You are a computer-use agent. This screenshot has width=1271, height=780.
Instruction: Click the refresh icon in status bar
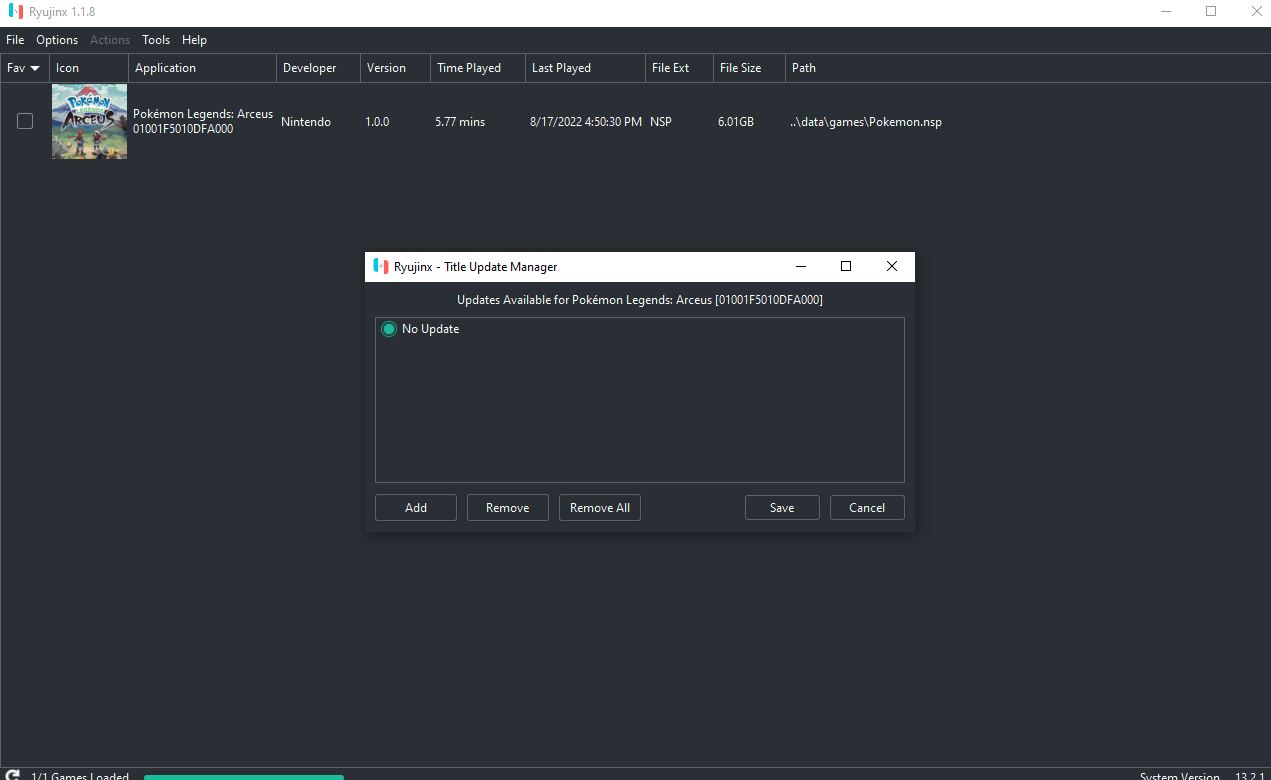click(x=13, y=775)
